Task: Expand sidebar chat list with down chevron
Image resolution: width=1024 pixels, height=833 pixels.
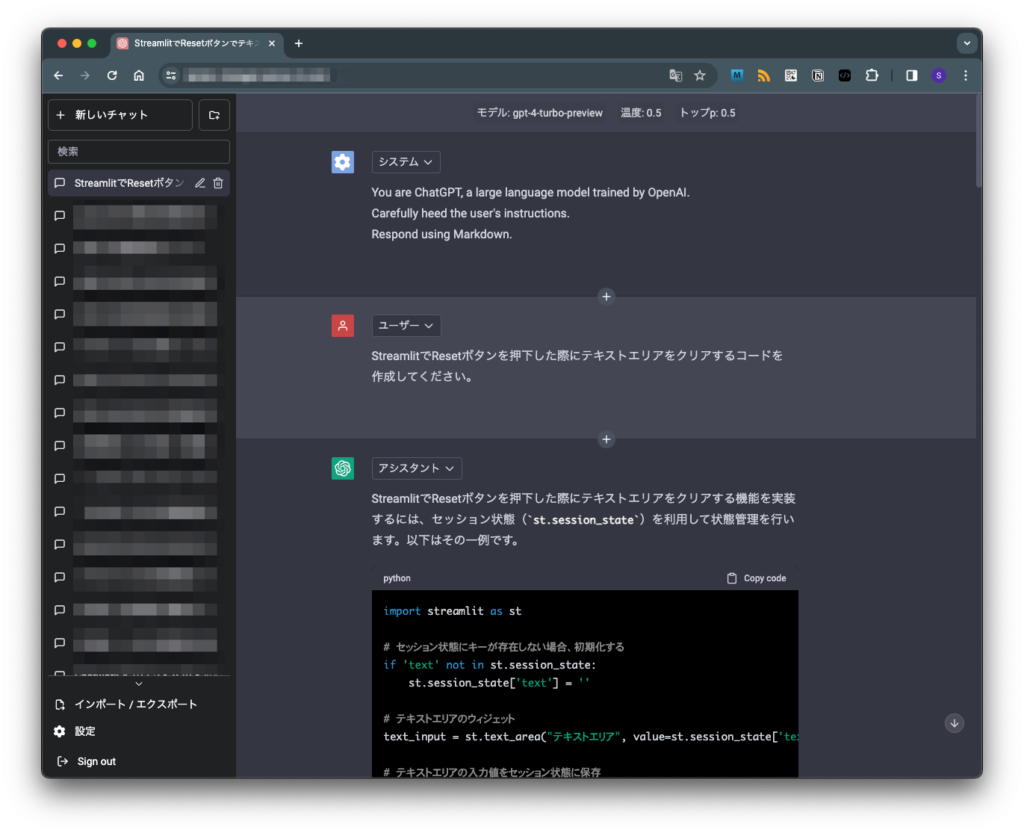Action: pyautogui.click(x=138, y=684)
